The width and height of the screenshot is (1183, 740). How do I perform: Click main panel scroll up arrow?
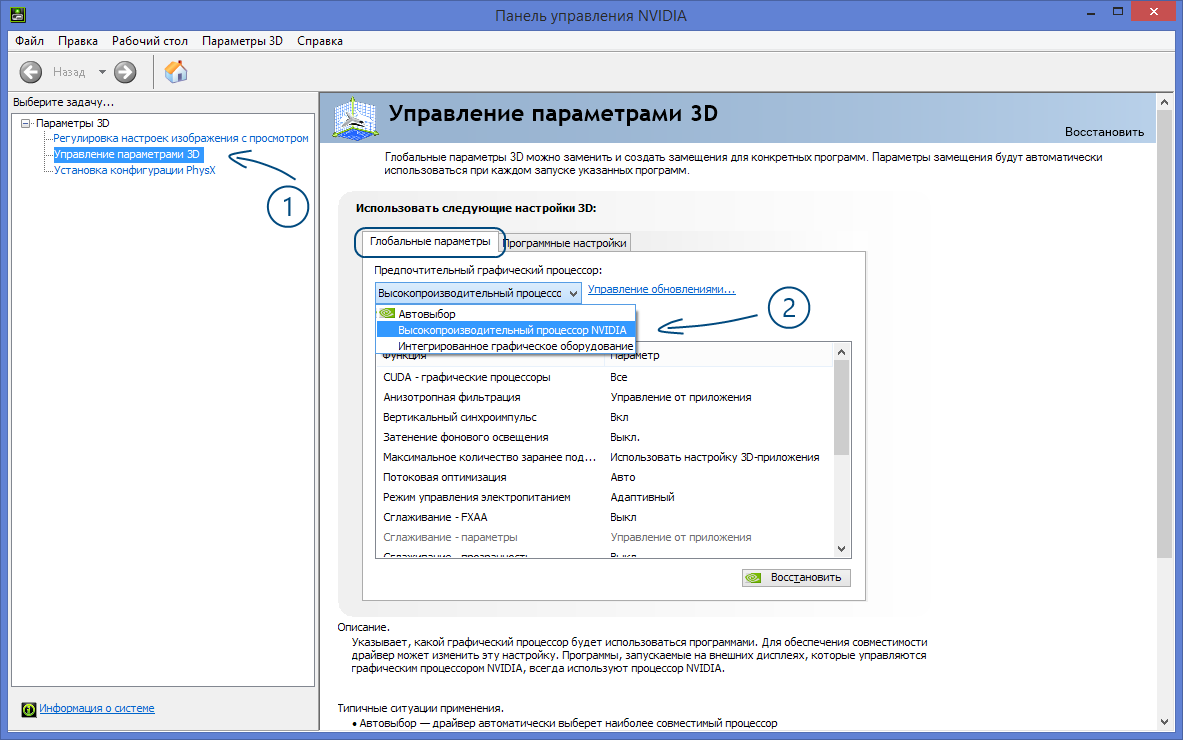pos(1163,102)
